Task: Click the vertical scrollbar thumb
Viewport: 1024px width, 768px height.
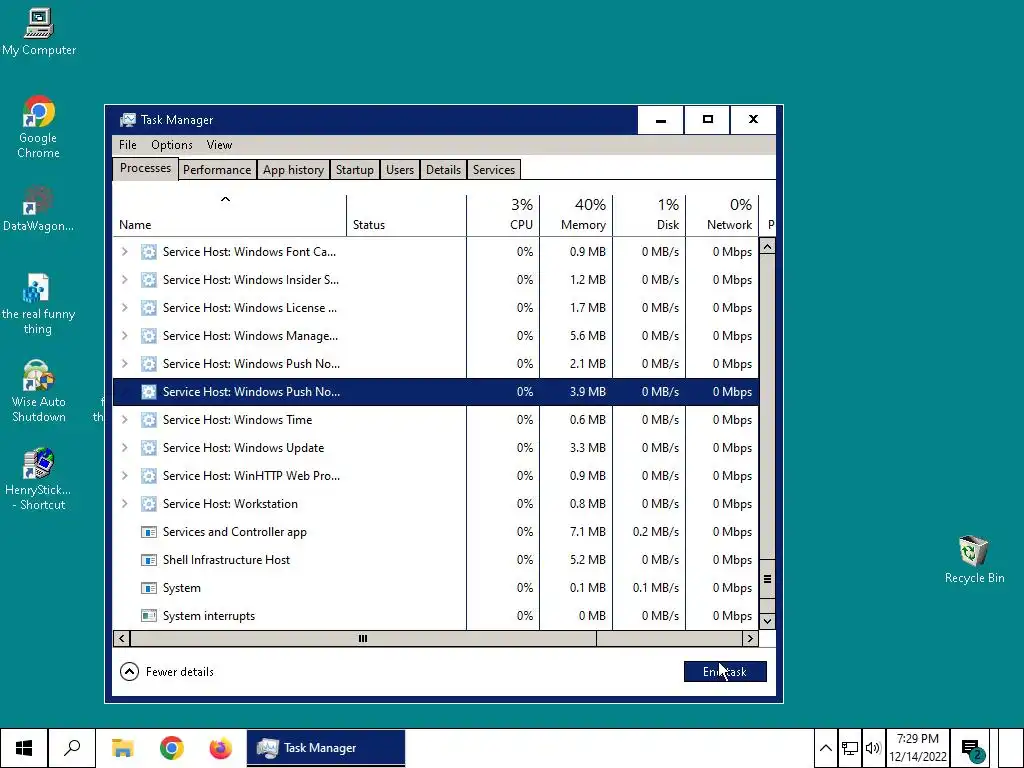Action: pos(767,579)
